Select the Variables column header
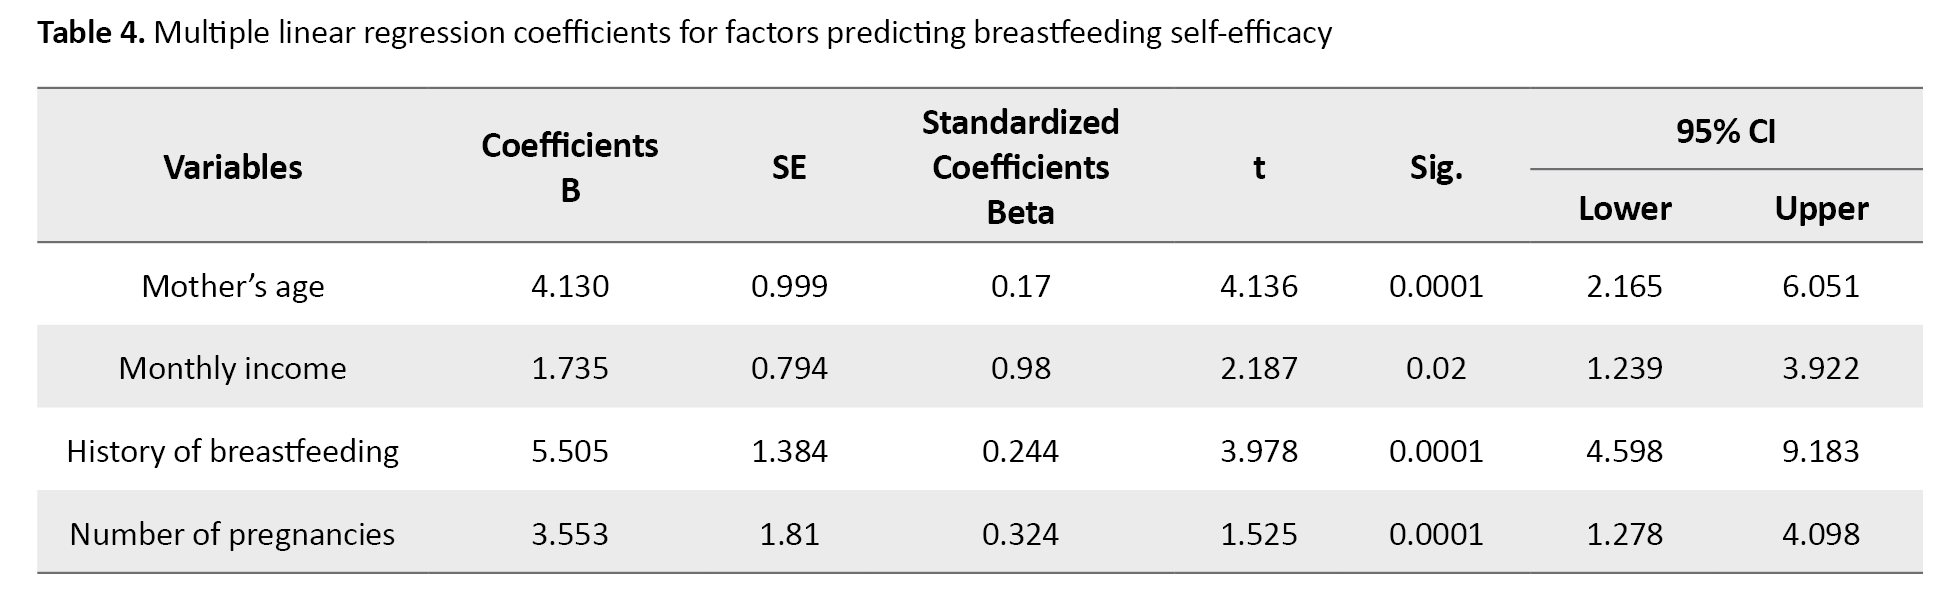 click(x=233, y=167)
